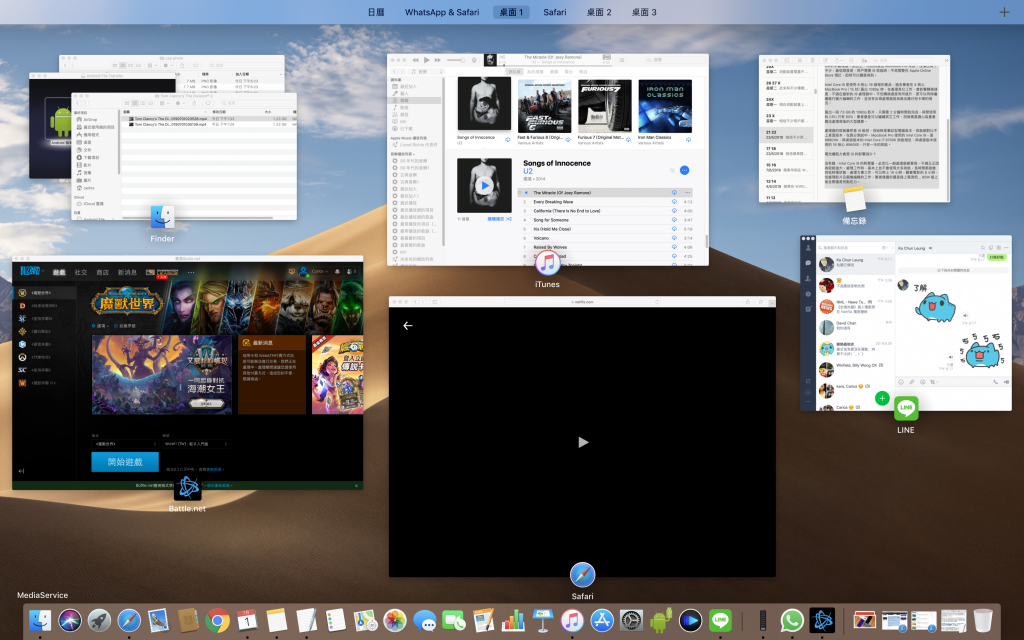1024x640 pixels.
Task: Adjust the iTunes volume slider
Action: click(x=456, y=60)
